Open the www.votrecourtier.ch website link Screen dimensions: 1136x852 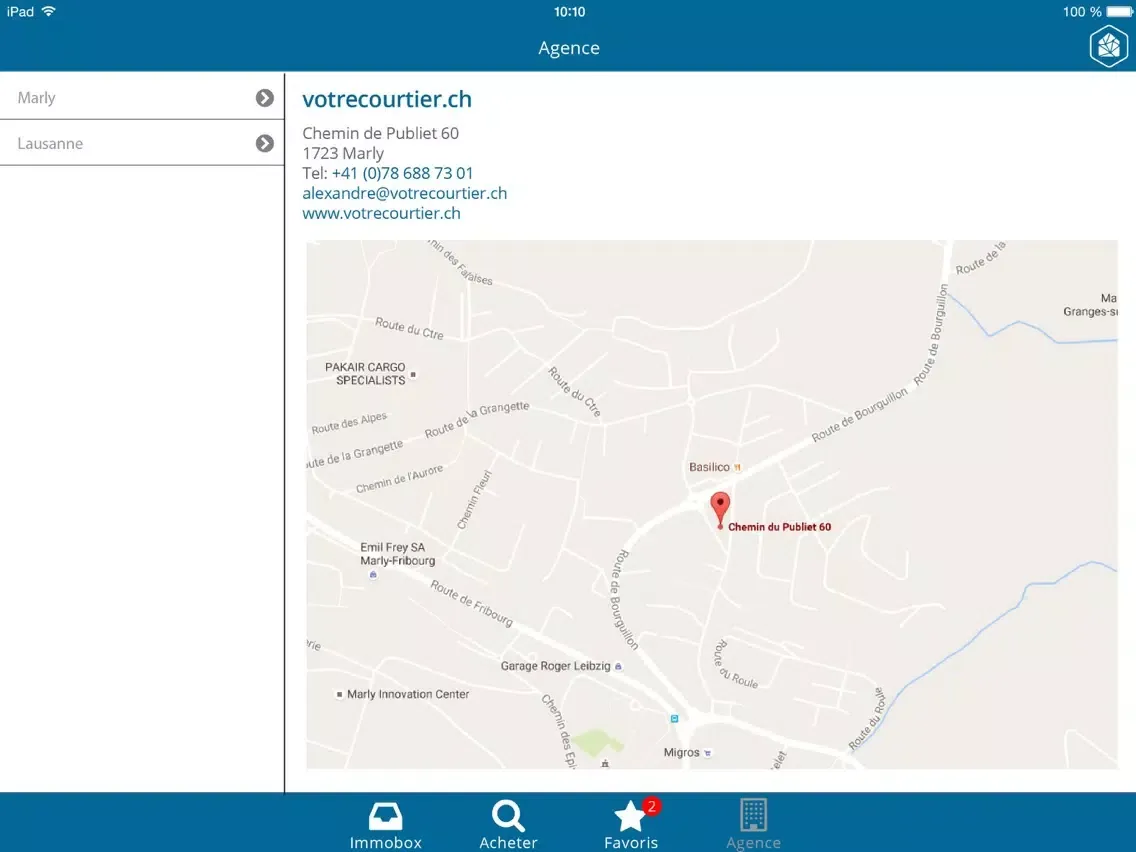pyautogui.click(x=381, y=213)
